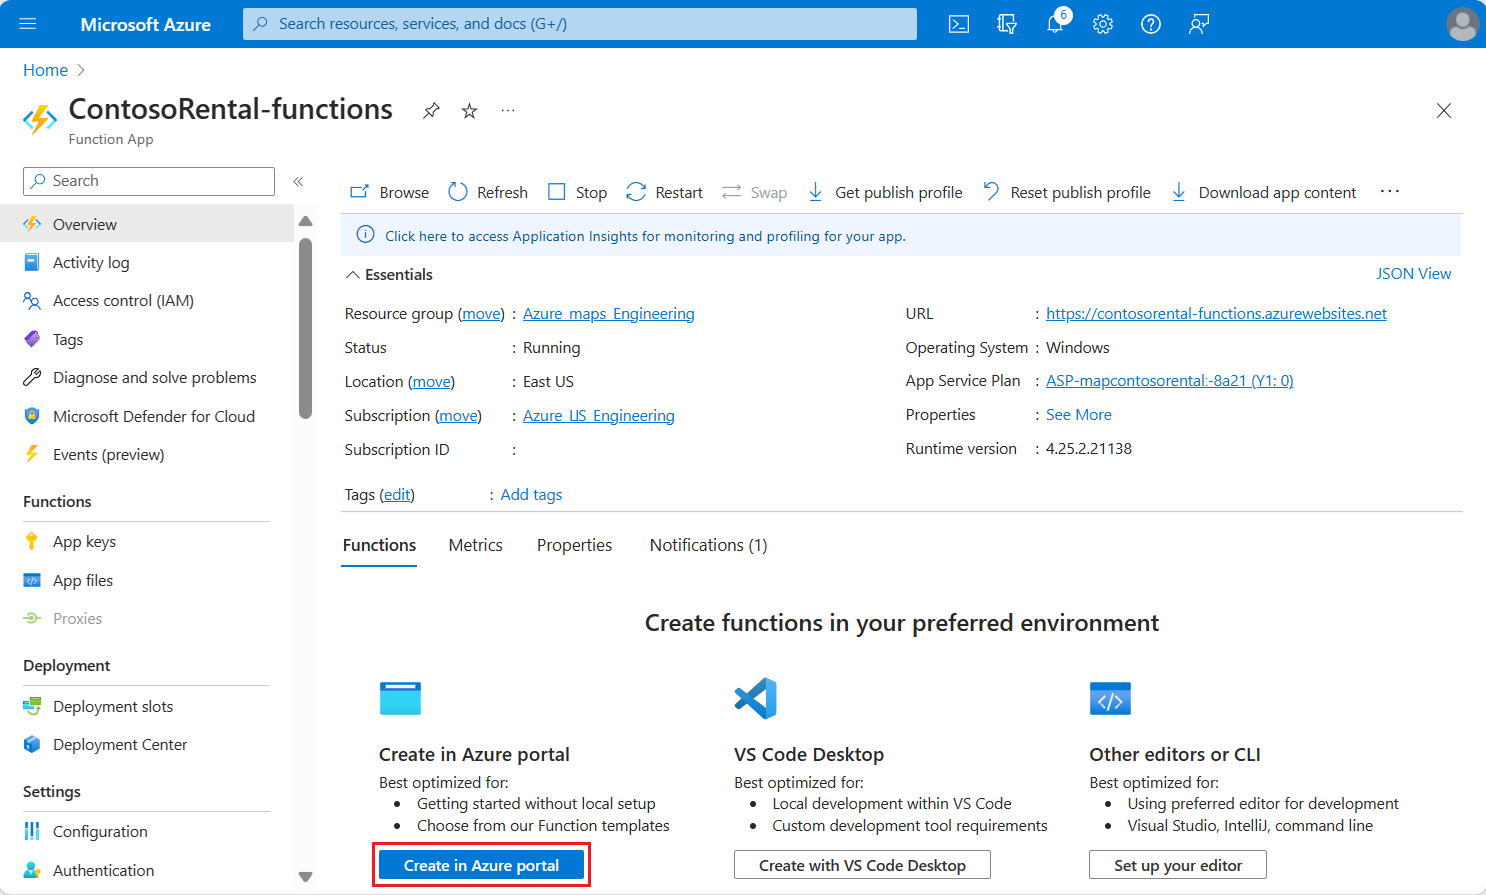Open ASP-mapcontosorental App Service Plan link
The image size is (1486, 895).
tap(1170, 381)
